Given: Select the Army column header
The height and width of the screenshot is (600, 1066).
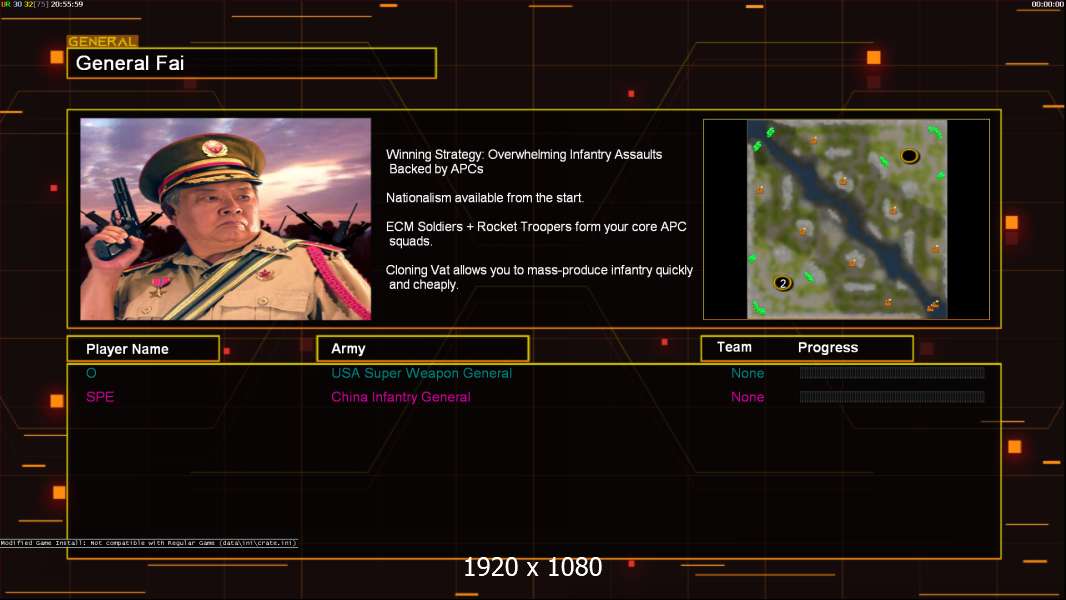Looking at the screenshot, I should tap(423, 349).
